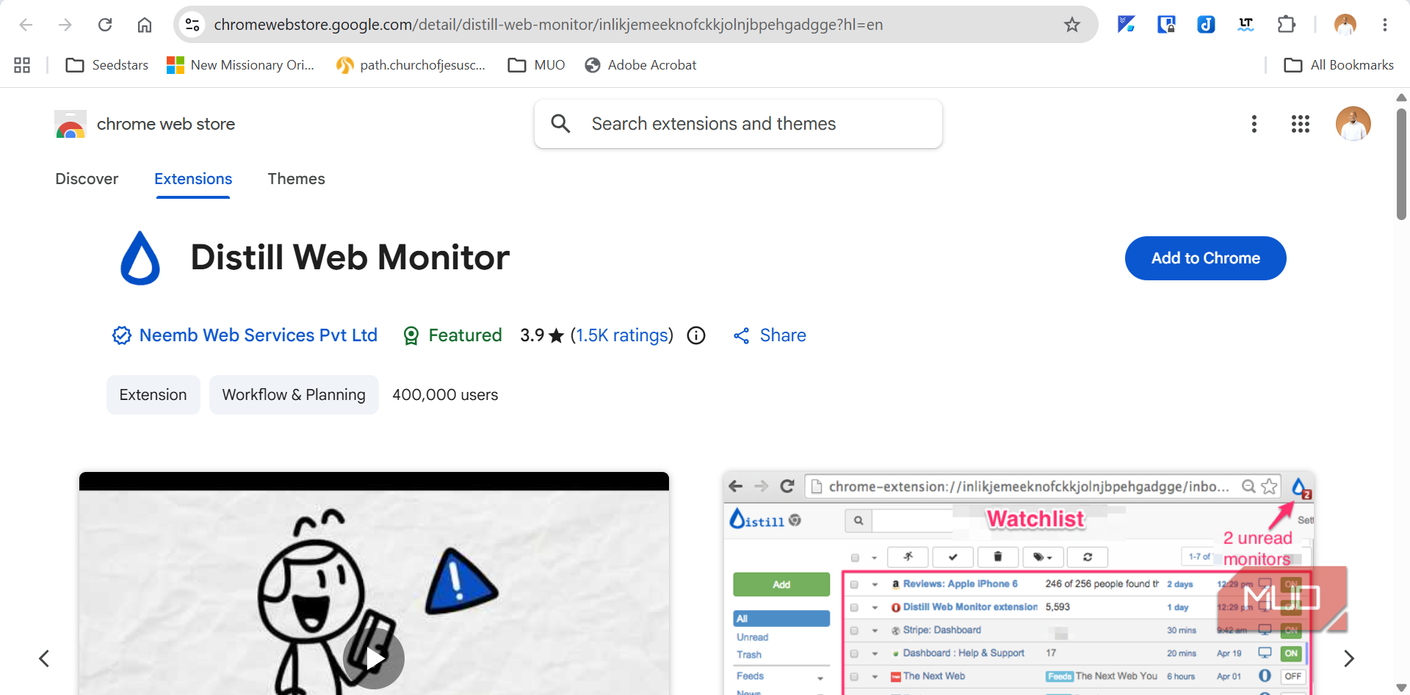Viewport: 1410px width, 695px height.
Task: Go back to the previous page
Action: (26, 25)
